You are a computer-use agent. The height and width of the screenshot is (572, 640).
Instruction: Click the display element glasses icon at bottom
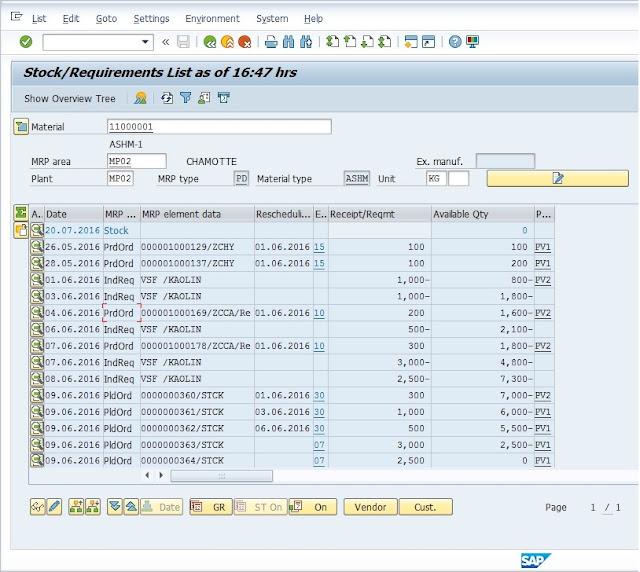pos(38,507)
